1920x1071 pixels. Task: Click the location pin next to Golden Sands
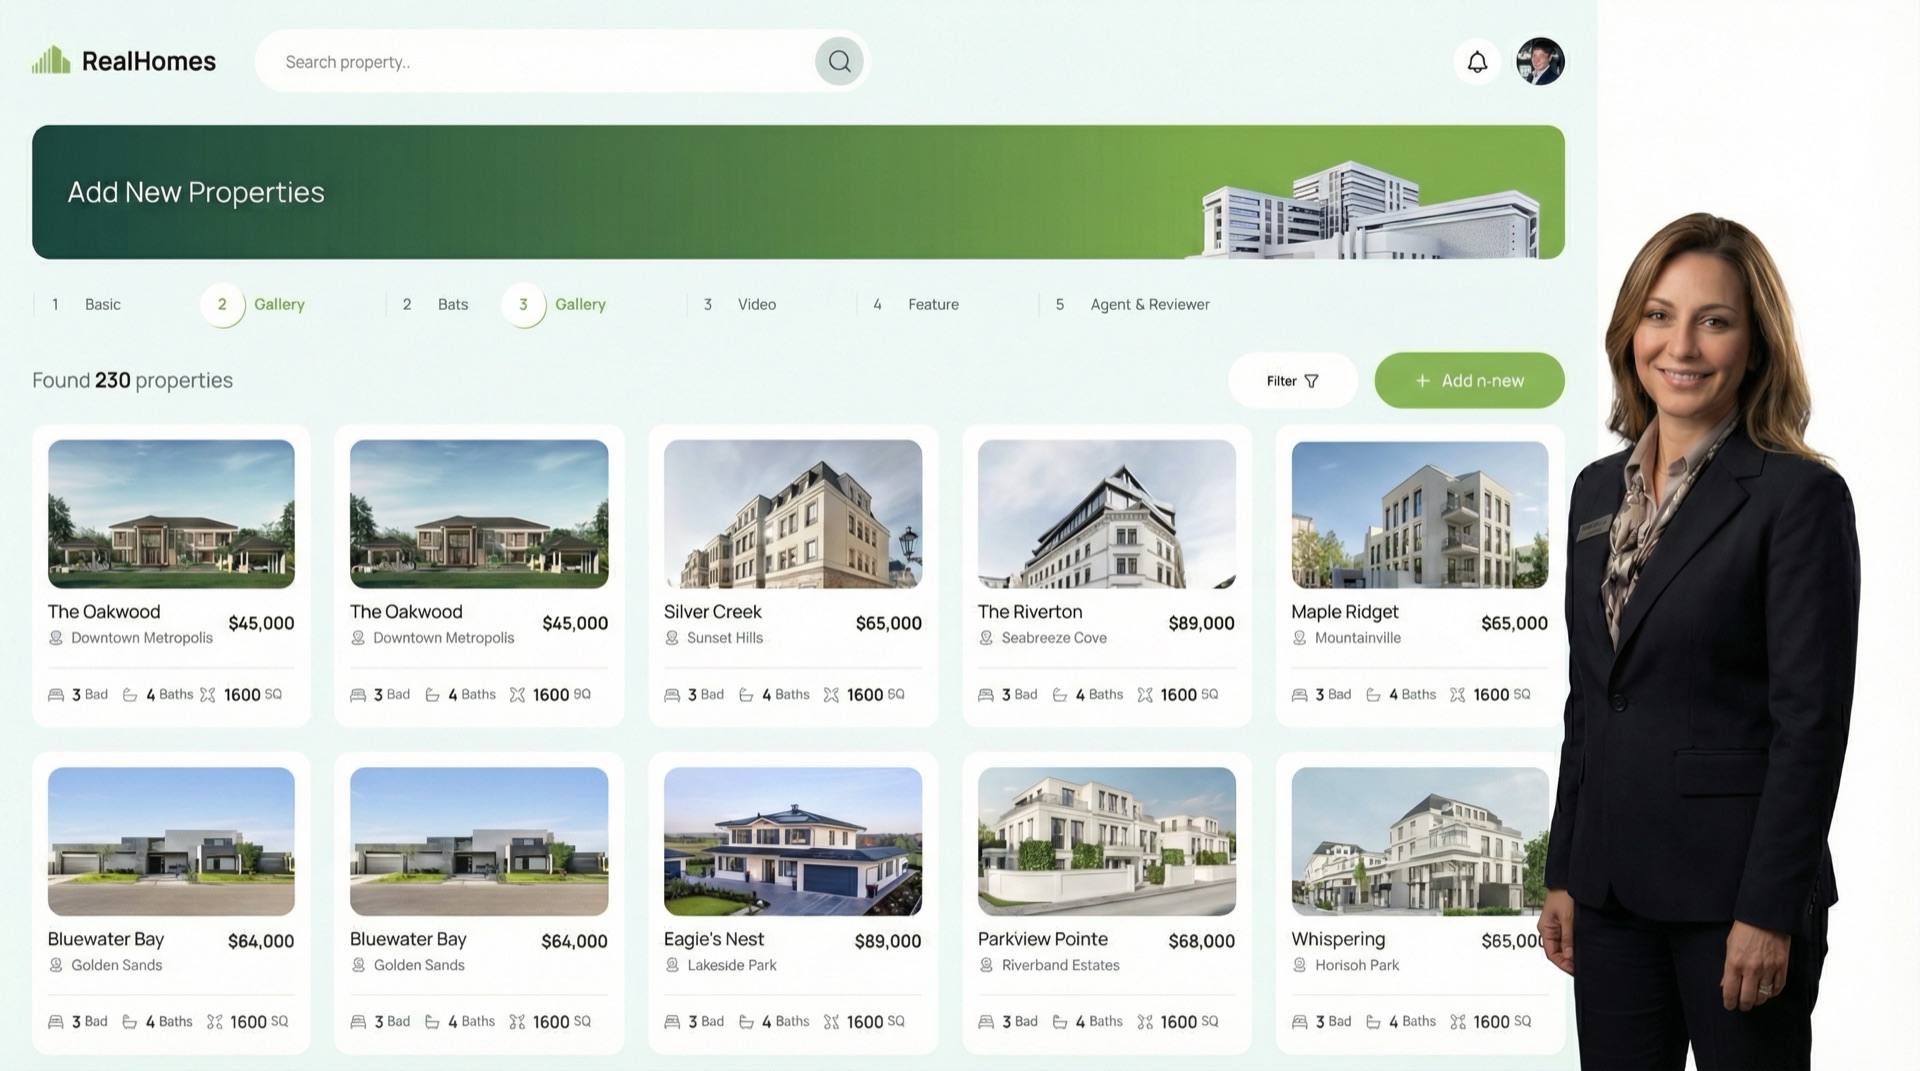tap(57, 965)
